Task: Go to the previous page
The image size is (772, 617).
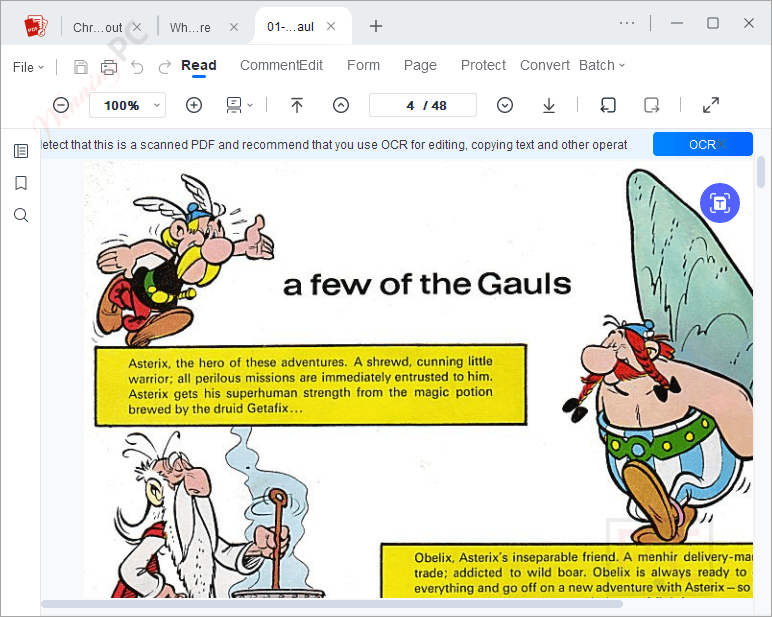Action: pos(341,105)
